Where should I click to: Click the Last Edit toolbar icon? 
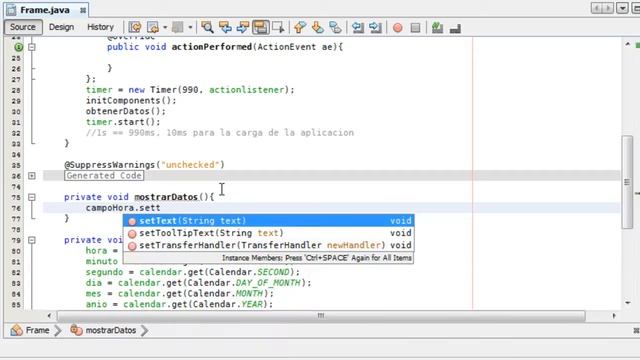pyautogui.click(x=135, y=27)
